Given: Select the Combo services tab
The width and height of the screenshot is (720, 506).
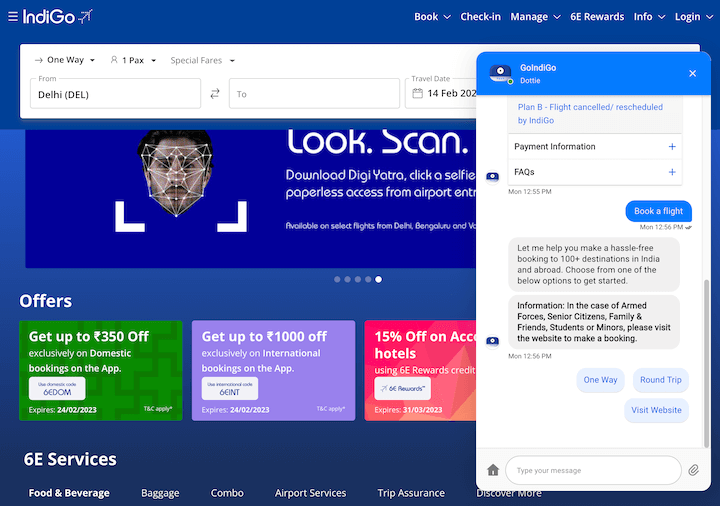Looking at the screenshot, I should (227, 493).
